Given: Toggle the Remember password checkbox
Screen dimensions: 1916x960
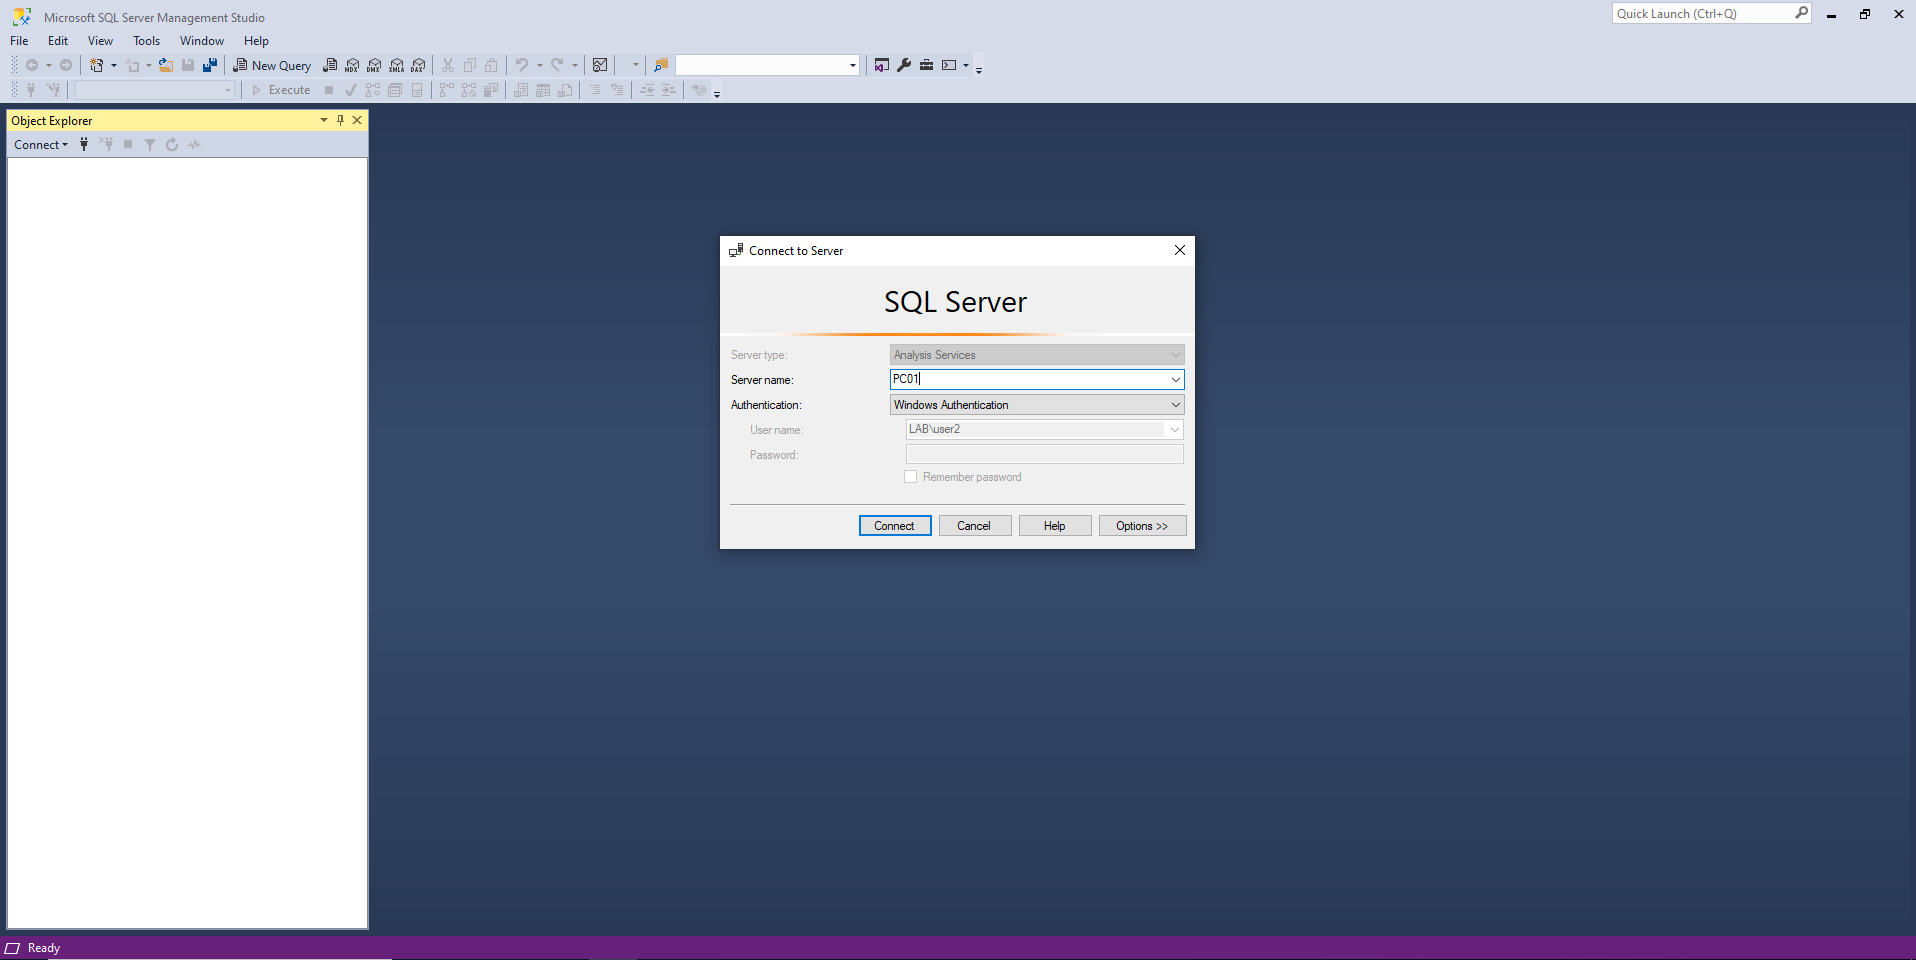Looking at the screenshot, I should point(911,477).
